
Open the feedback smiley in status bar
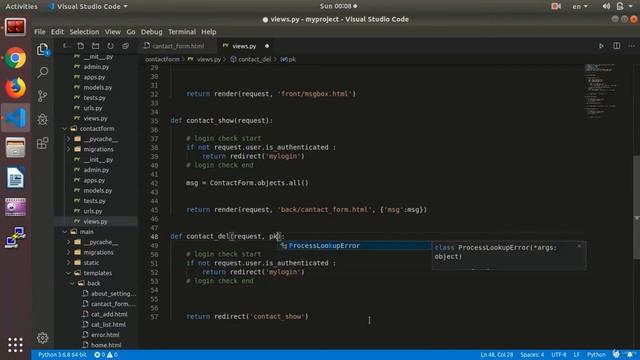(x=616, y=354)
